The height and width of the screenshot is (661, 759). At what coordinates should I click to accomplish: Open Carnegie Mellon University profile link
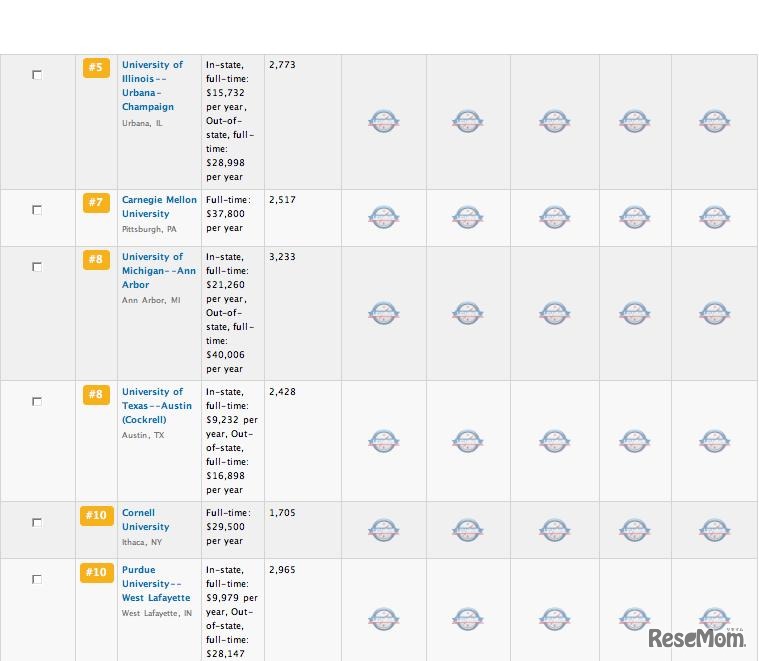[159, 207]
